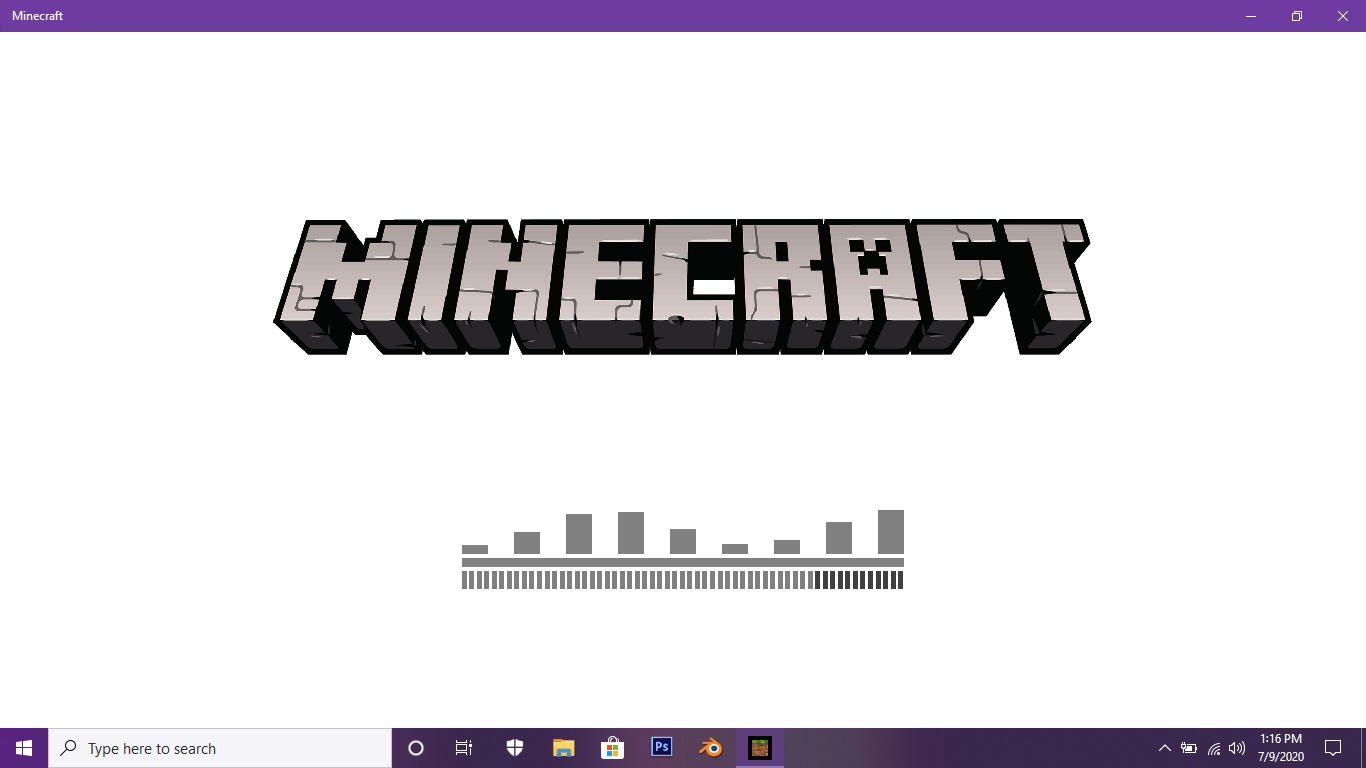This screenshot has width=1366, height=768.
Task: Open the Wi-Fi network flyout
Action: [1213, 748]
